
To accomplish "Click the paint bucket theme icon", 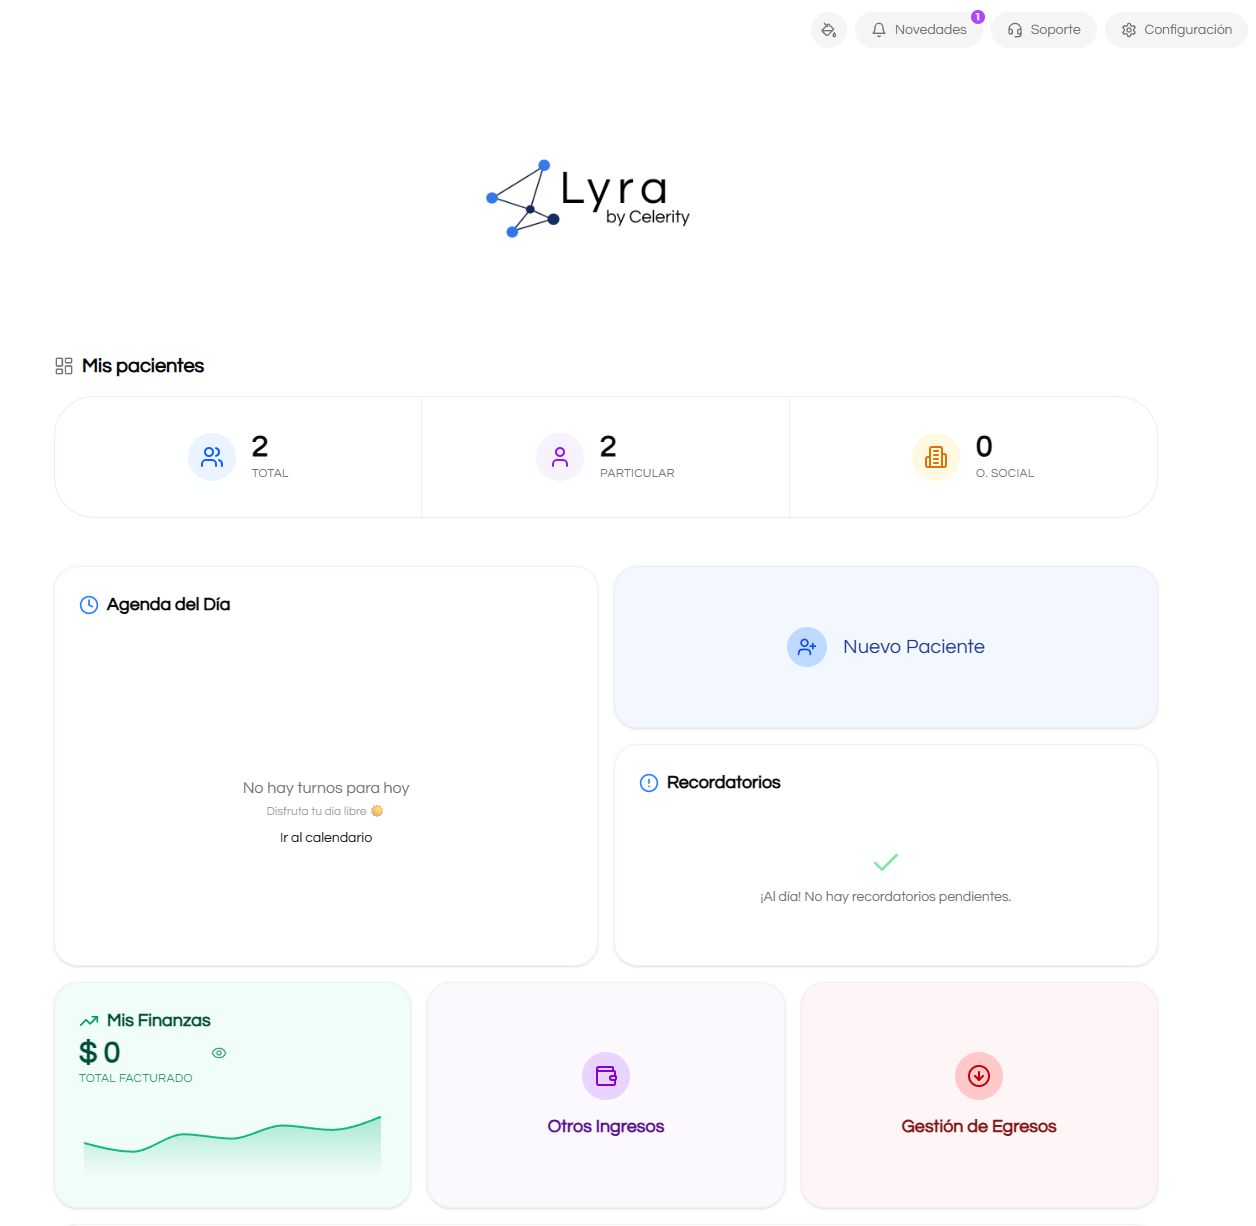I will (828, 29).
